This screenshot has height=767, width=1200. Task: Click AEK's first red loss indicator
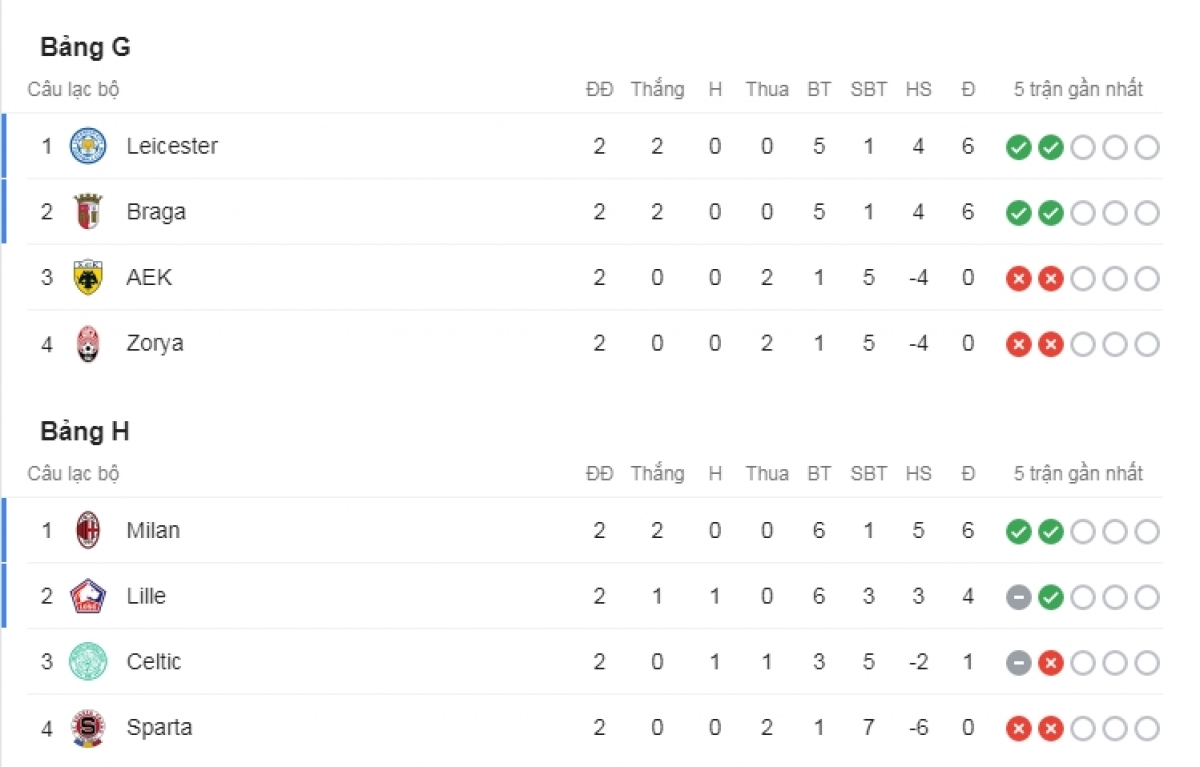pos(1018,279)
